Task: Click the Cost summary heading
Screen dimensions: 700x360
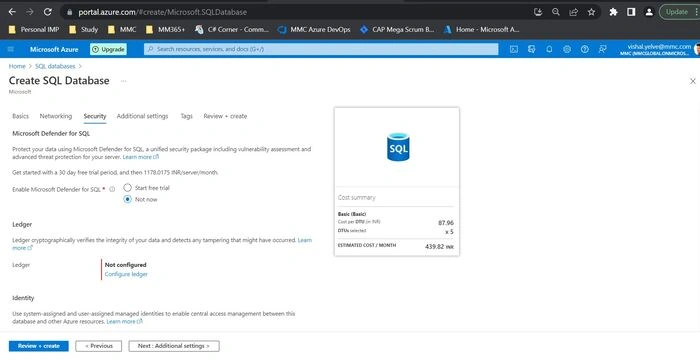Action: click(357, 197)
